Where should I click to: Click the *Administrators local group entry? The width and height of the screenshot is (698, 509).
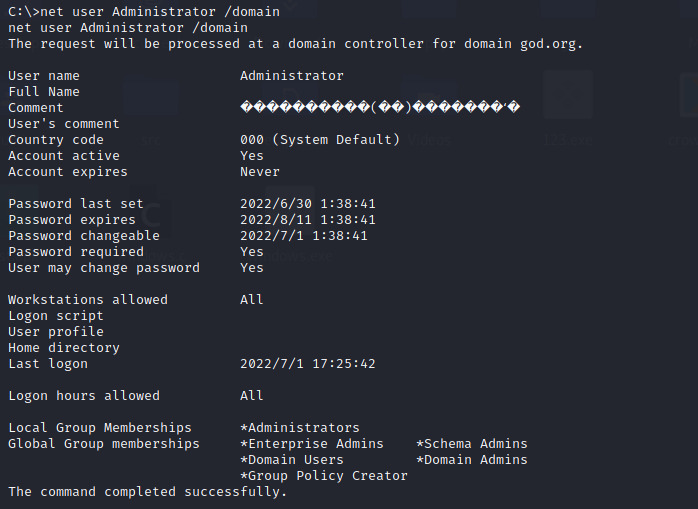click(300, 428)
